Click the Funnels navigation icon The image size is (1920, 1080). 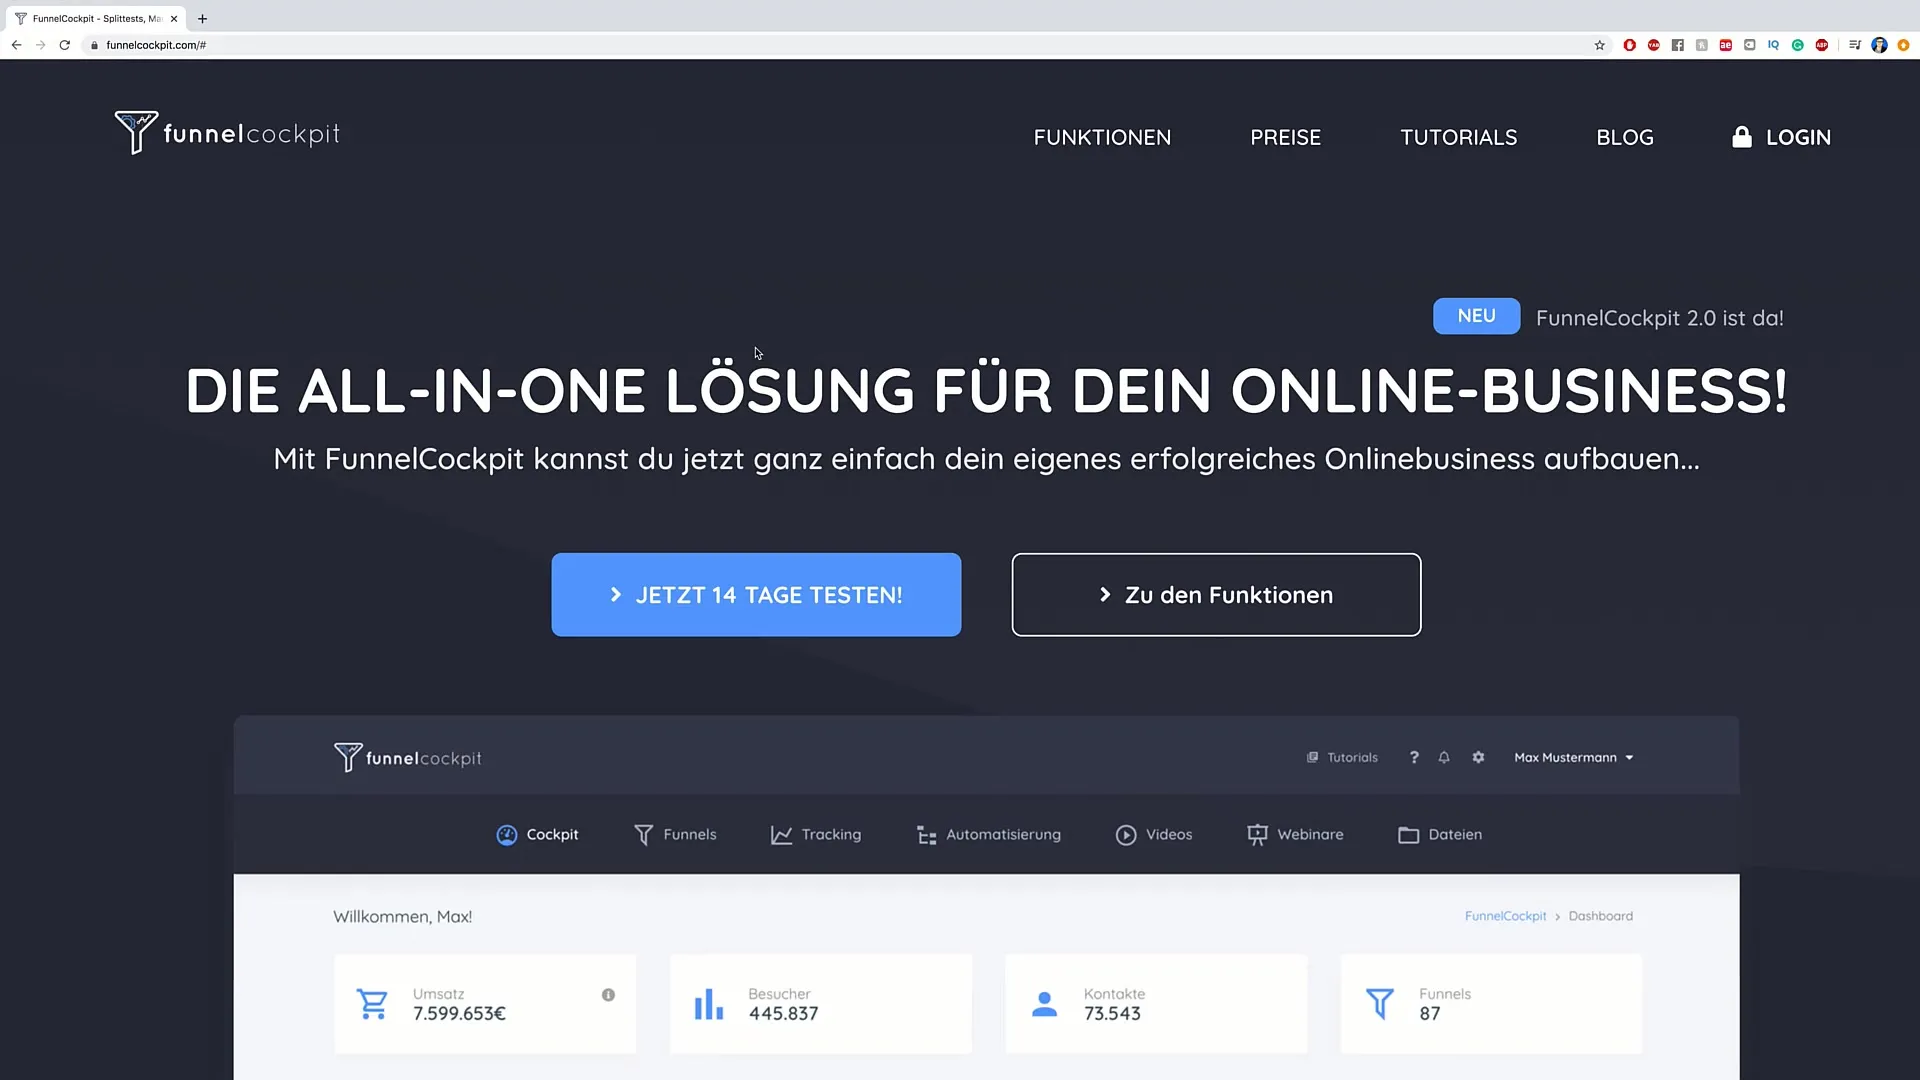(x=644, y=833)
